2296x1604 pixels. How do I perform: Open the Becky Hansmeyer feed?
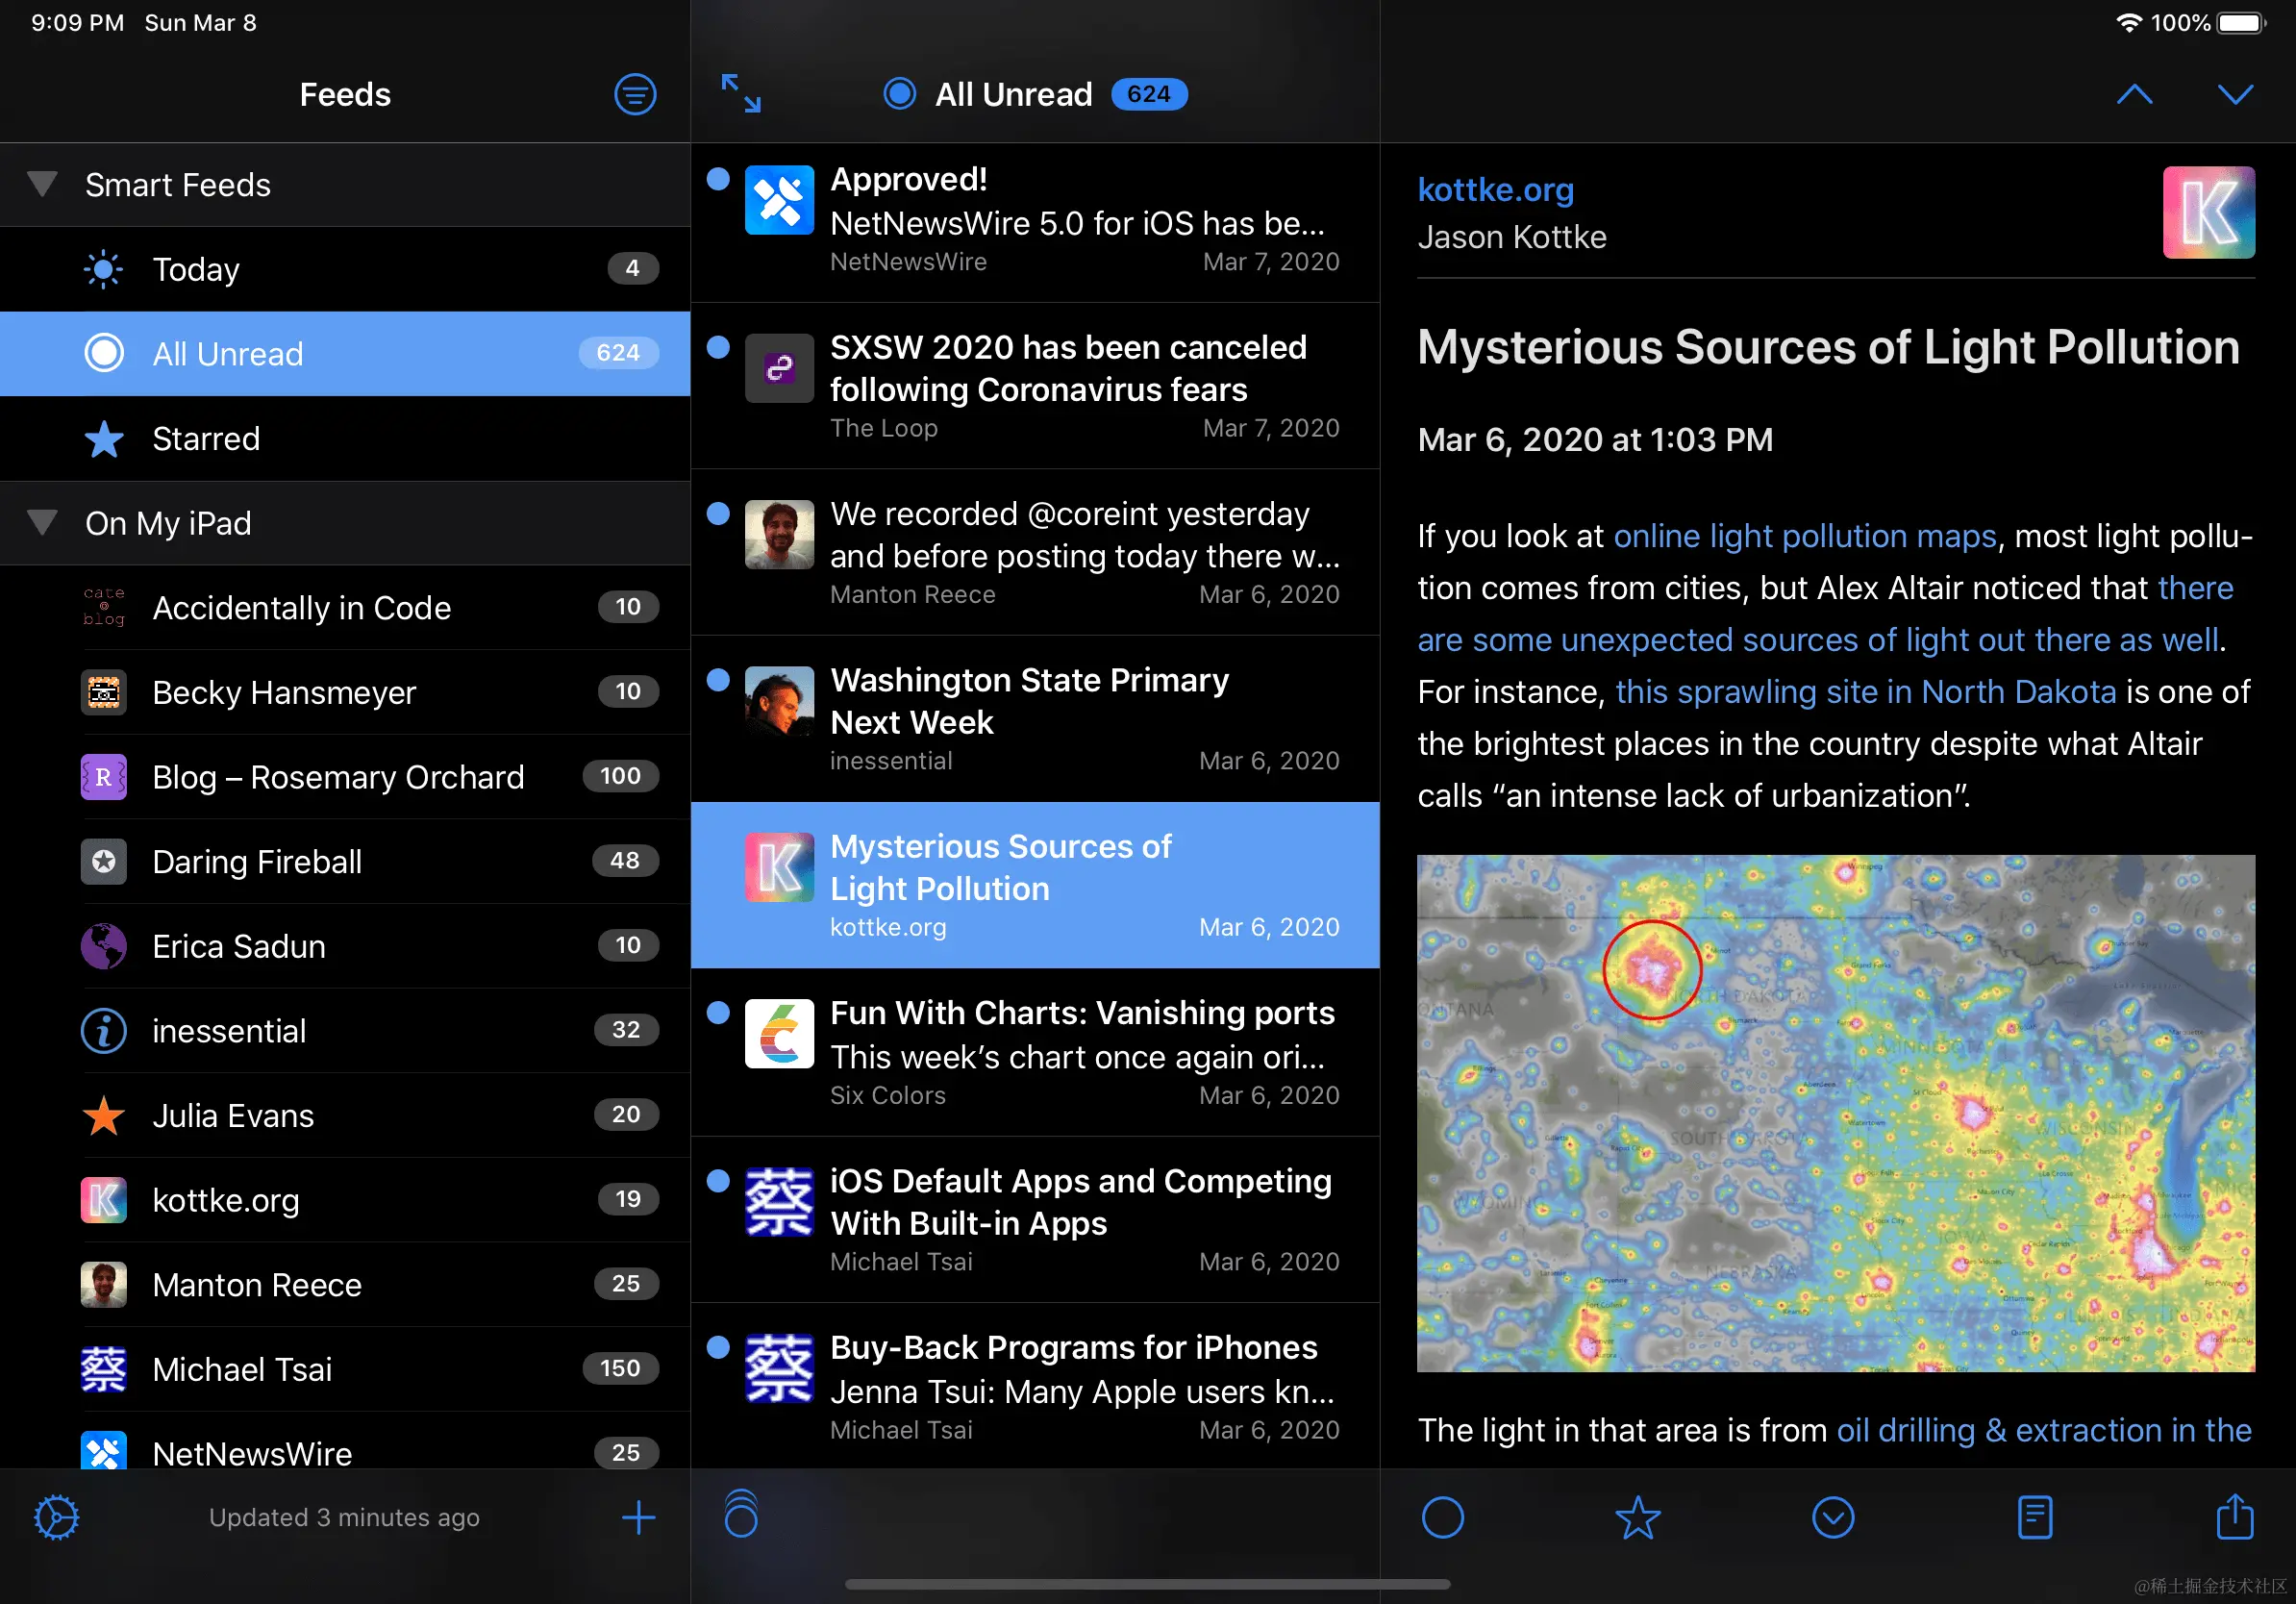pos(345,692)
